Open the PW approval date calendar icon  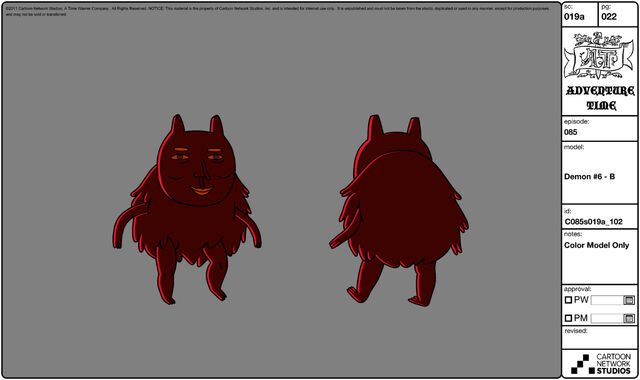click(x=629, y=300)
